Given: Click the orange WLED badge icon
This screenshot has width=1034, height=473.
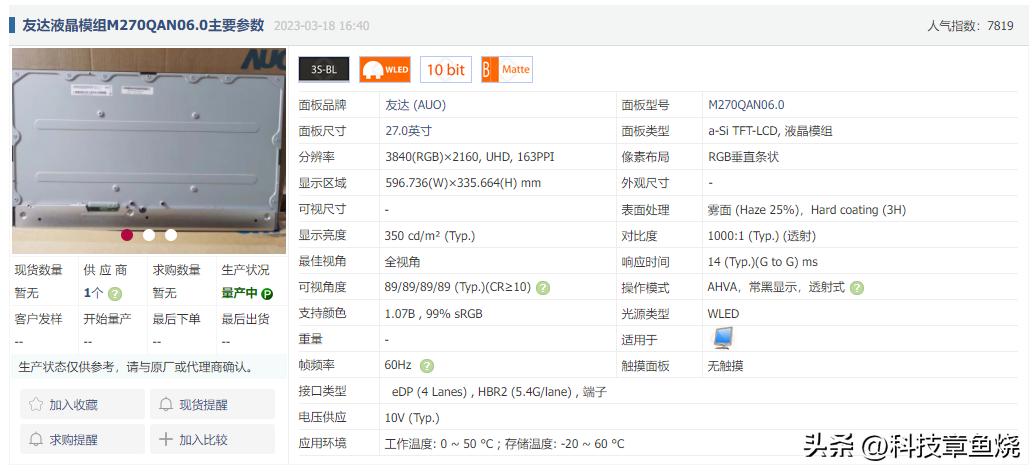Looking at the screenshot, I should coord(384,69).
